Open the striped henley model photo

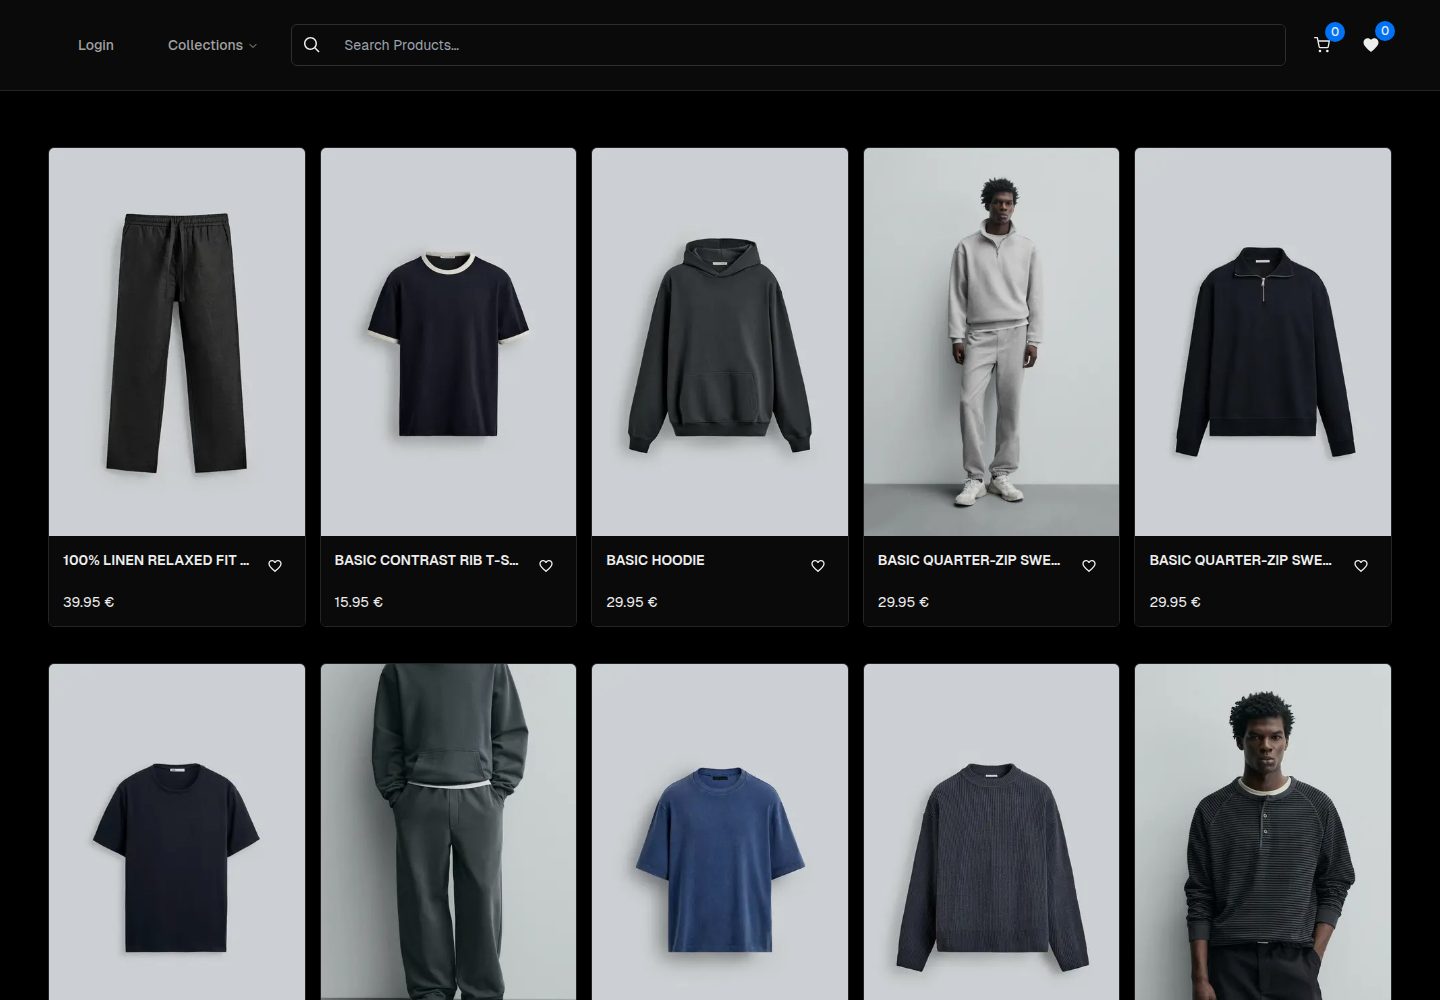[x=1263, y=832]
